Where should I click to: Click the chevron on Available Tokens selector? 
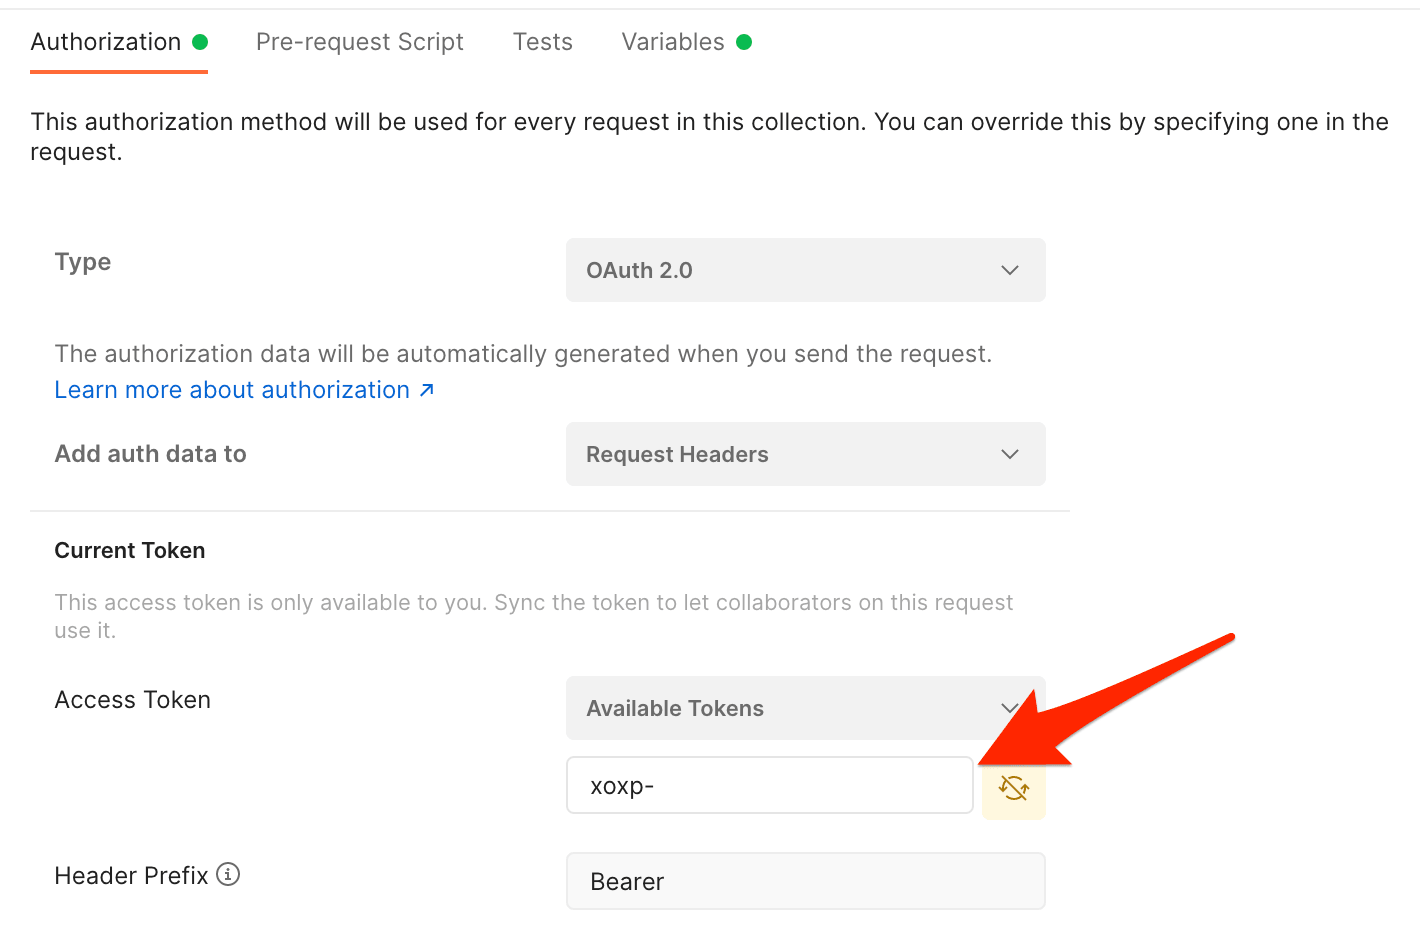[x=1009, y=708]
